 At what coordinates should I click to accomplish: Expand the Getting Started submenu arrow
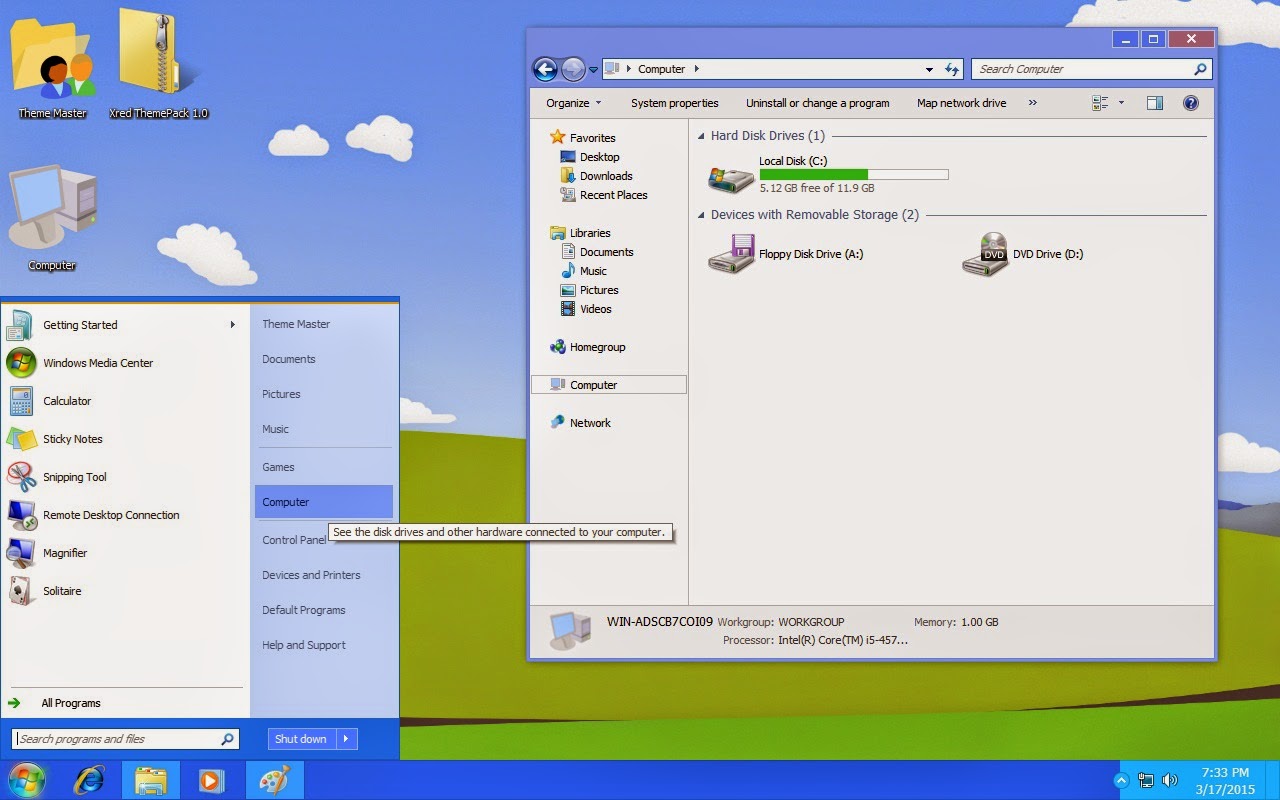pyautogui.click(x=233, y=325)
